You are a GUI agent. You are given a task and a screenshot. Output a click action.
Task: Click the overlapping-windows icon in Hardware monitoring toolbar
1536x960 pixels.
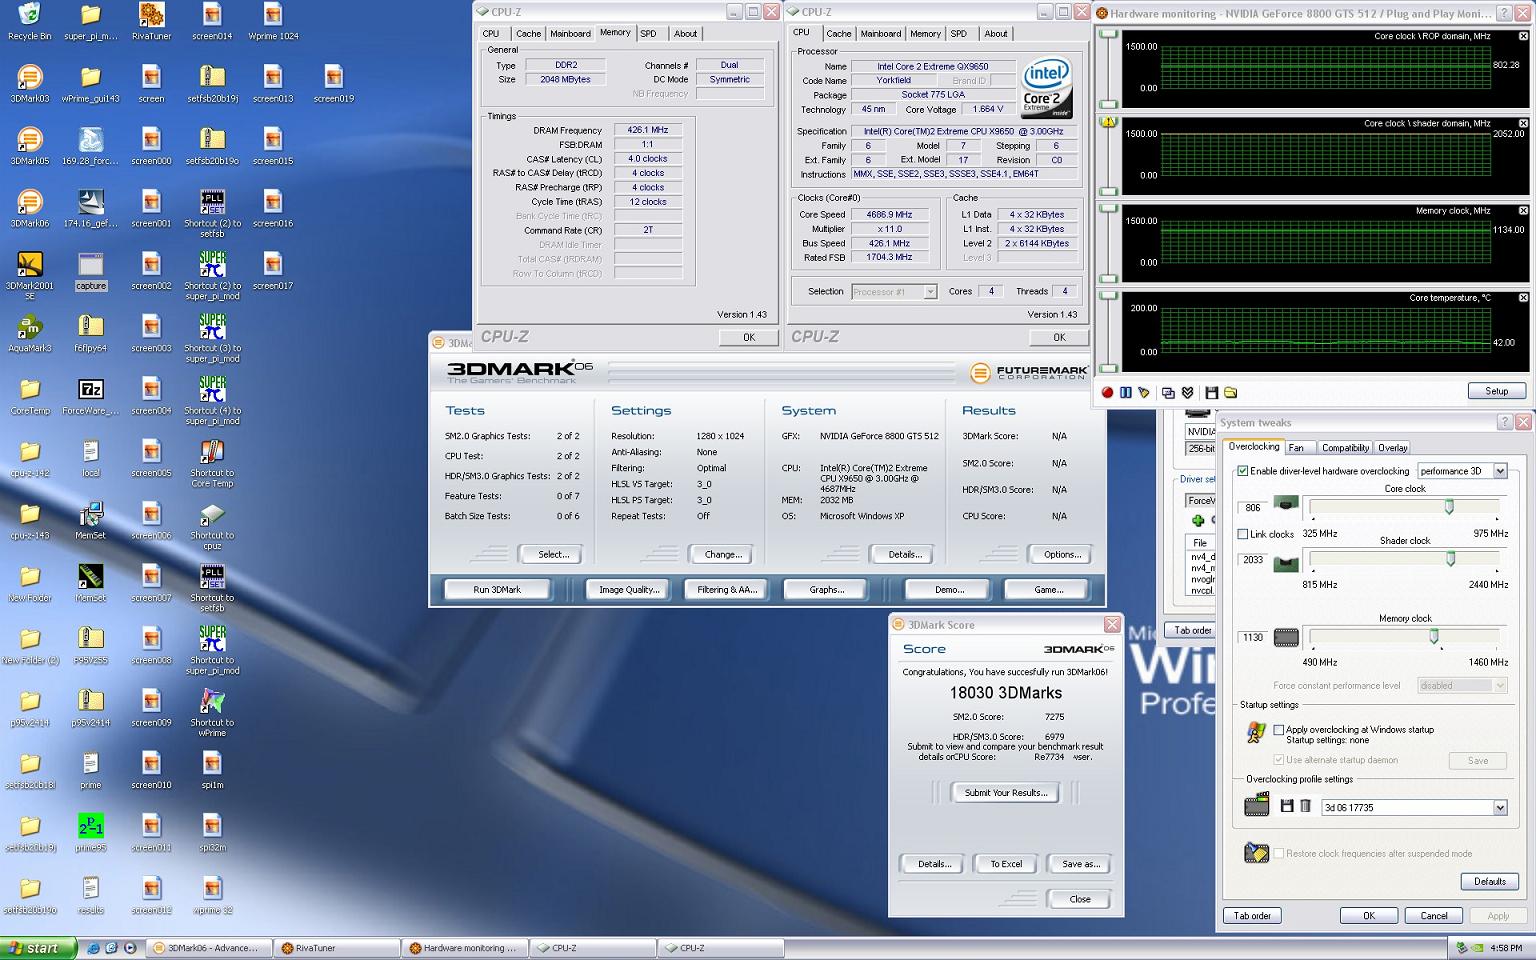(x=1168, y=392)
